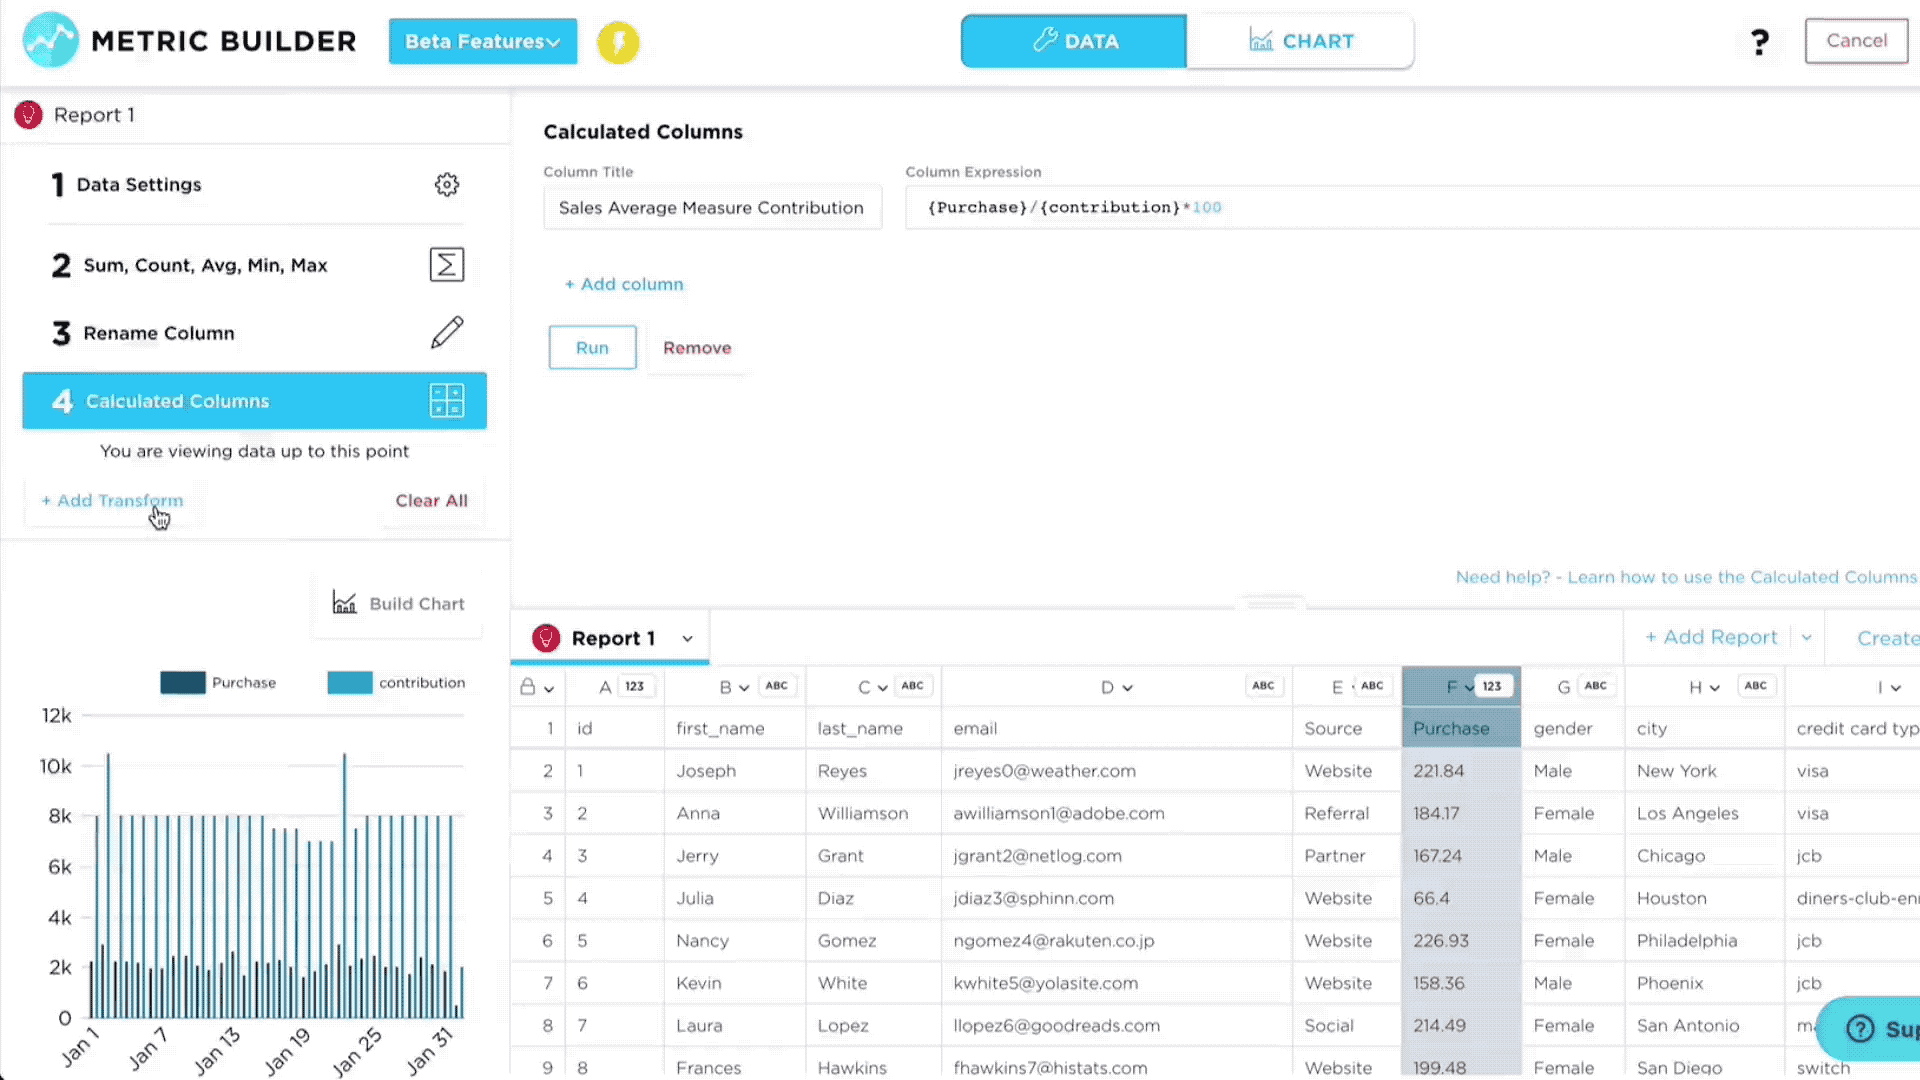Click the yellow lightning bolt icon
1920x1080 pixels.
pyautogui.click(x=618, y=42)
